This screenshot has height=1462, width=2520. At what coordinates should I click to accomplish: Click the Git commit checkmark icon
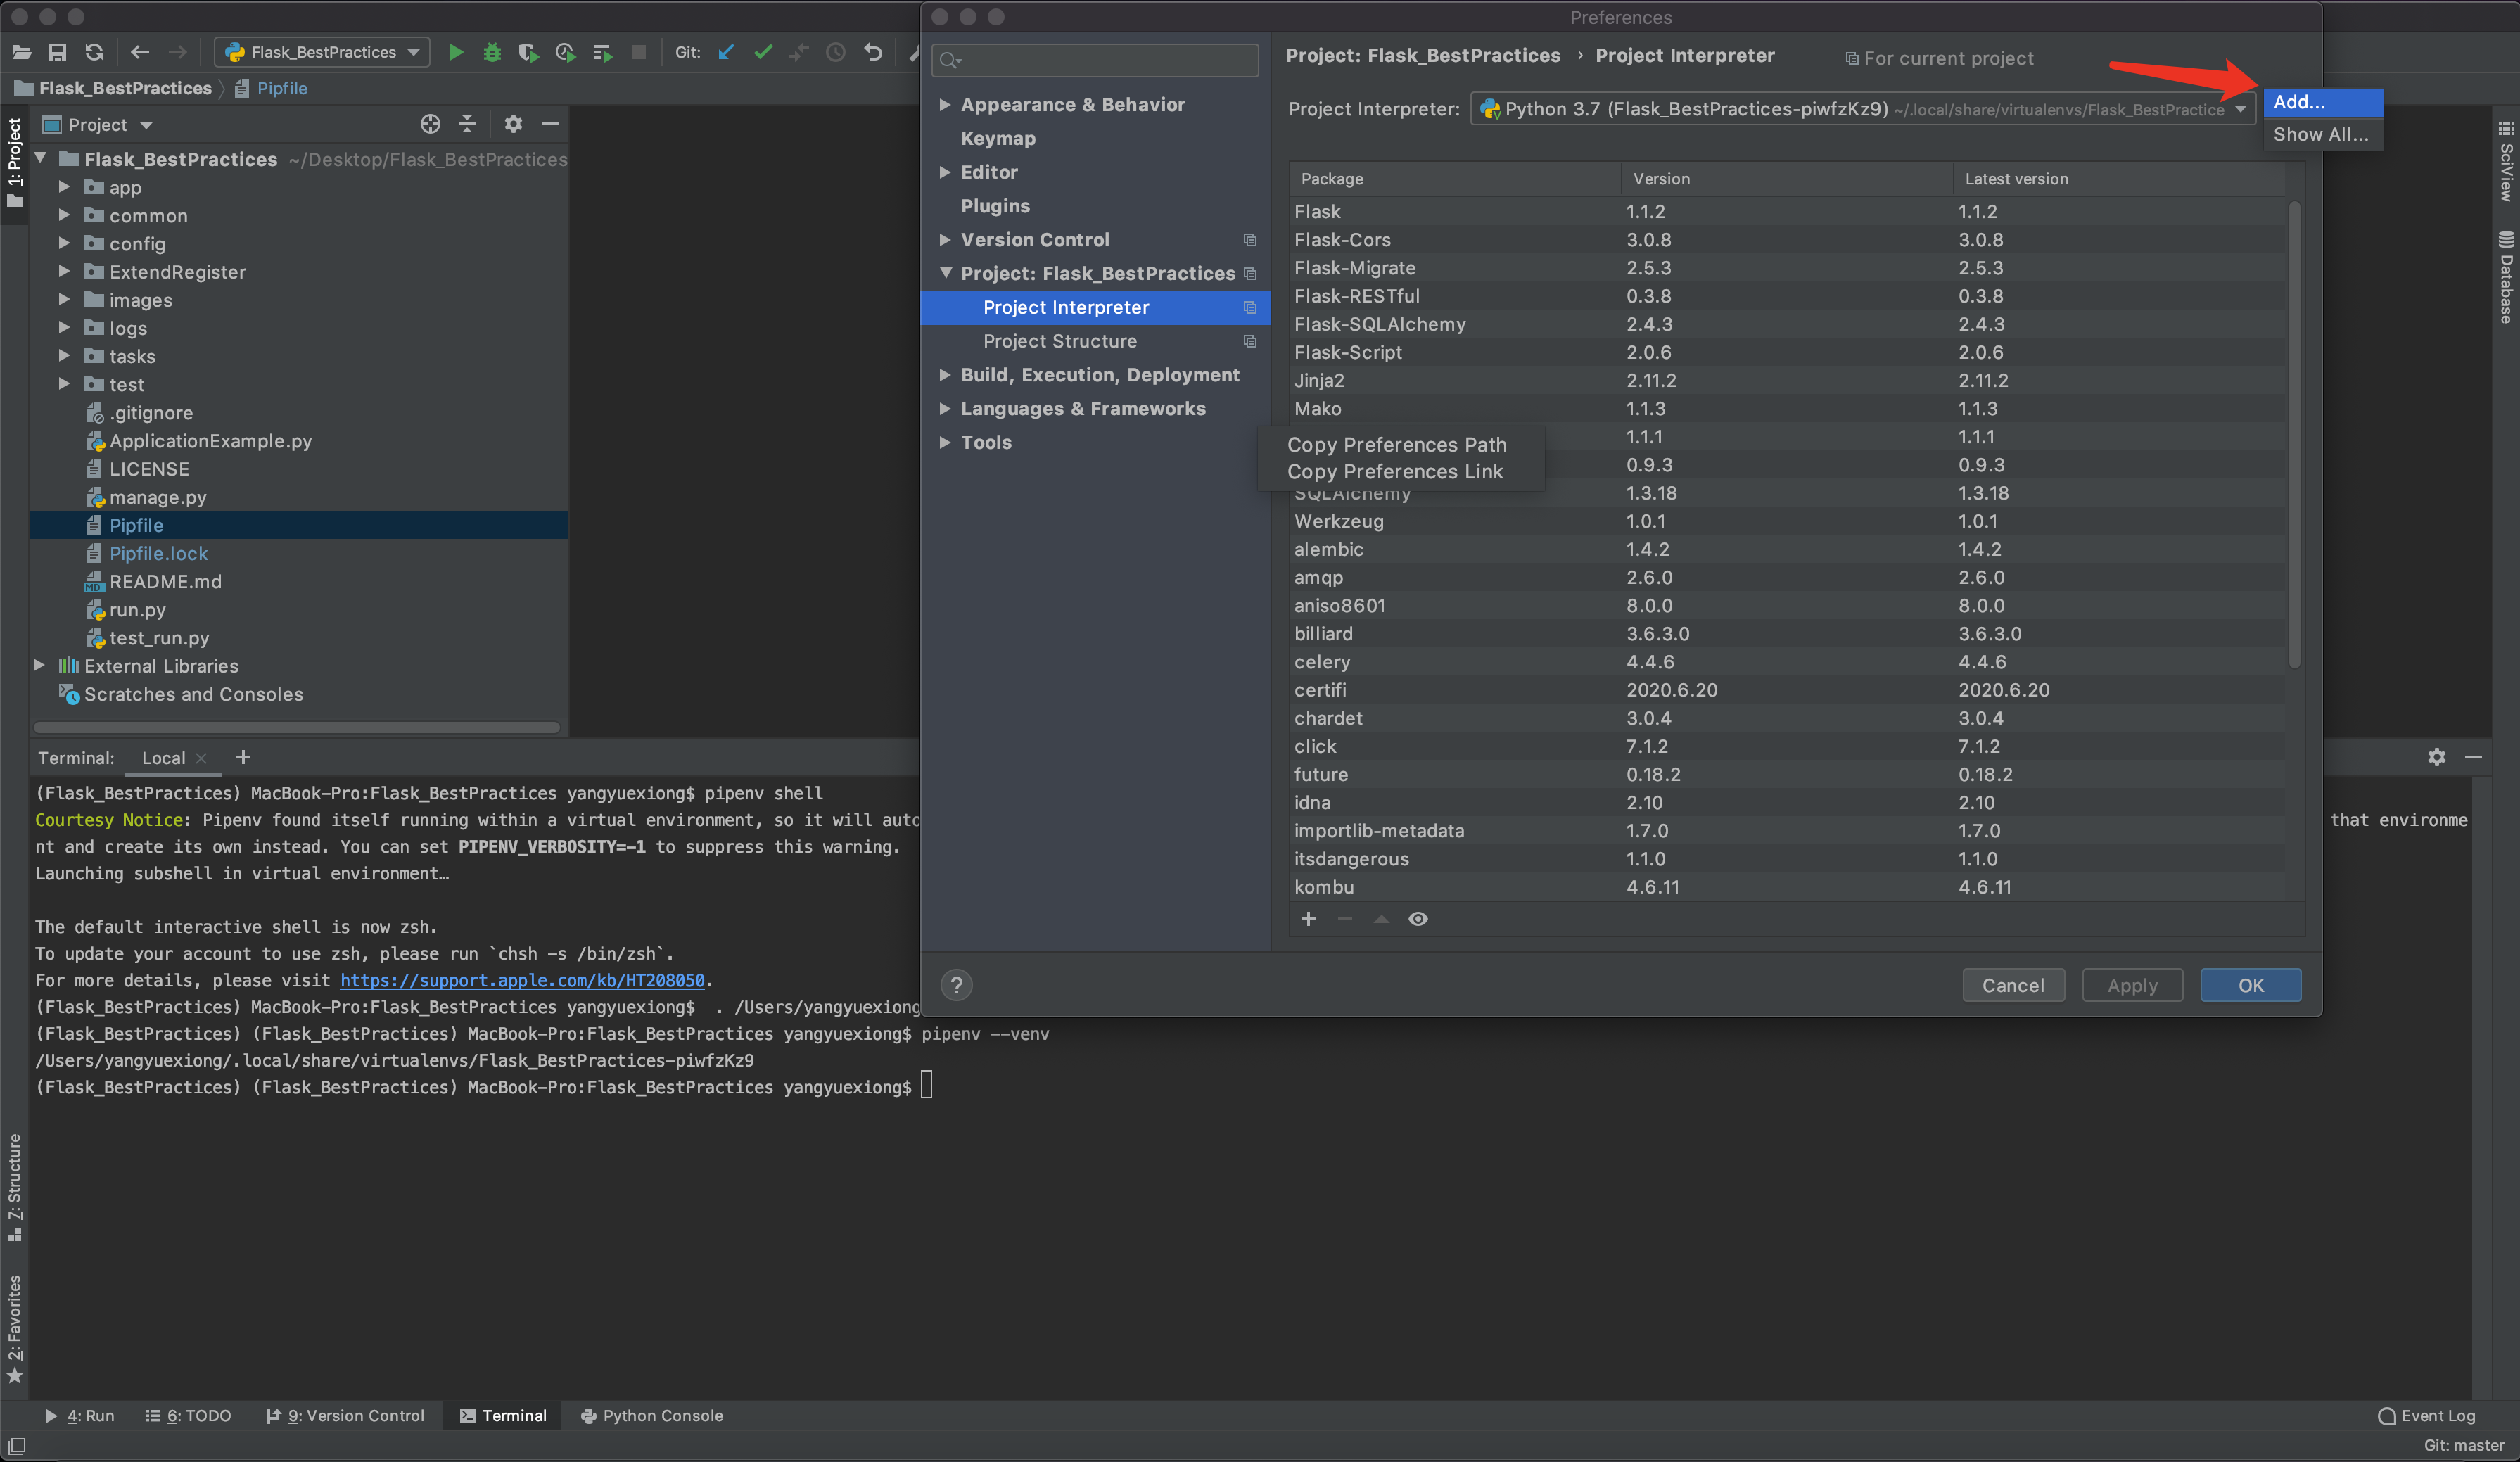tap(763, 53)
